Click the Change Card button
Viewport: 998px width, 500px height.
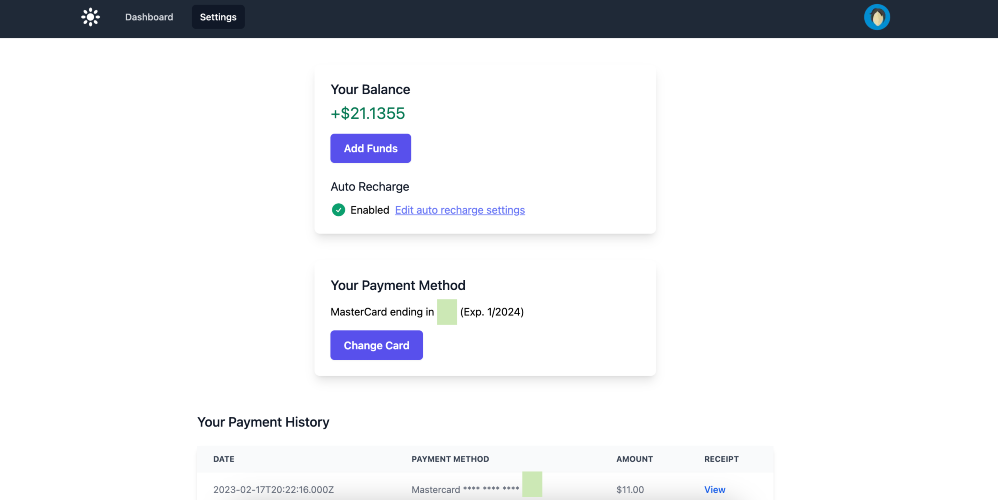pyautogui.click(x=376, y=345)
